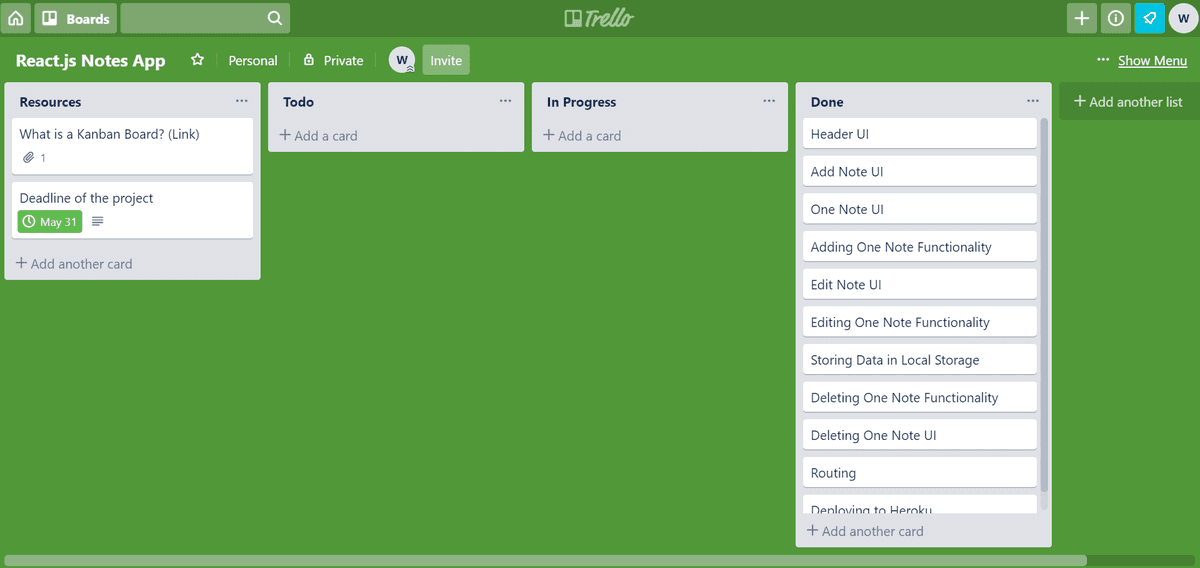Click the Trello logo in header
The width and height of the screenshot is (1200, 568).
(x=599, y=18)
